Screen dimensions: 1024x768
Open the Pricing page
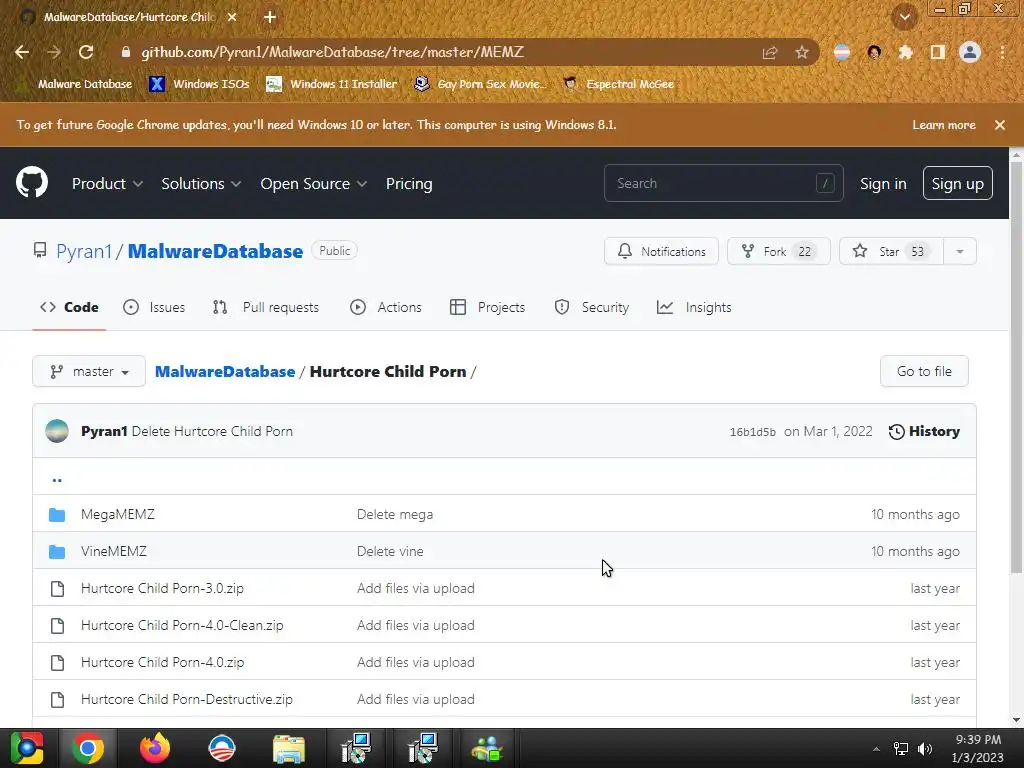[409, 184]
